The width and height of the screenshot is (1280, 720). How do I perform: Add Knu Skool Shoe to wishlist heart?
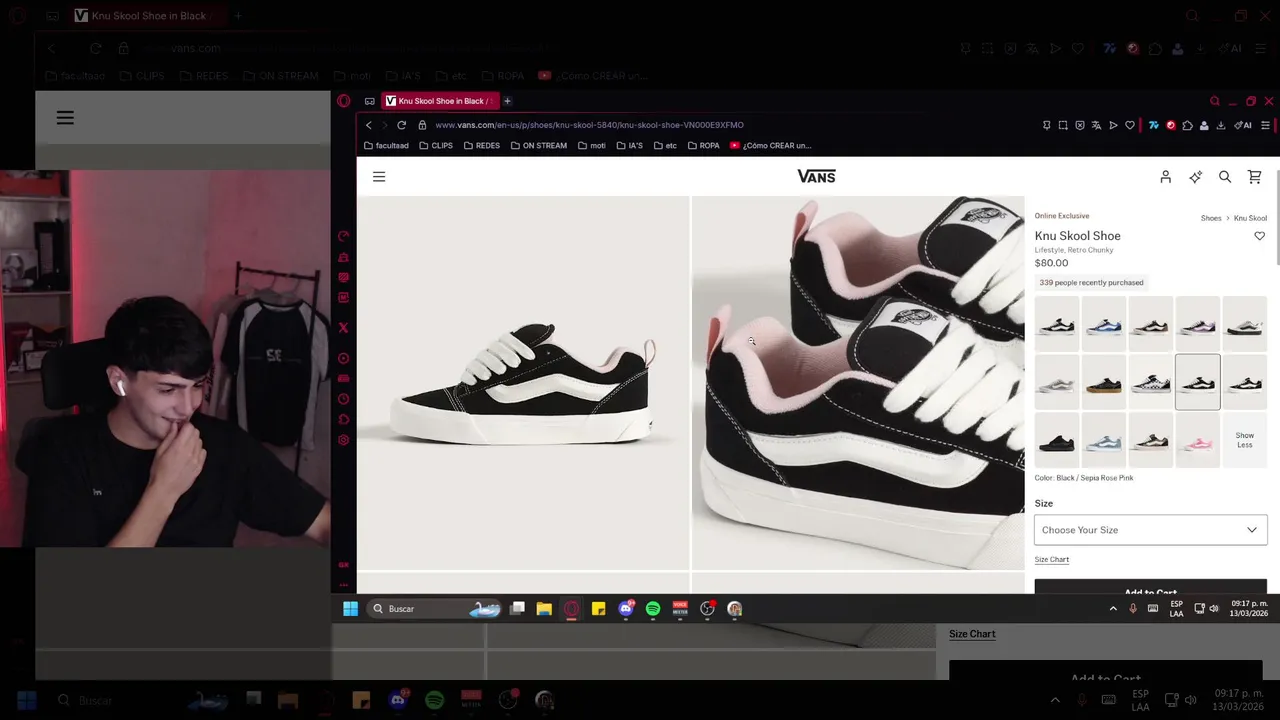coord(1259,236)
